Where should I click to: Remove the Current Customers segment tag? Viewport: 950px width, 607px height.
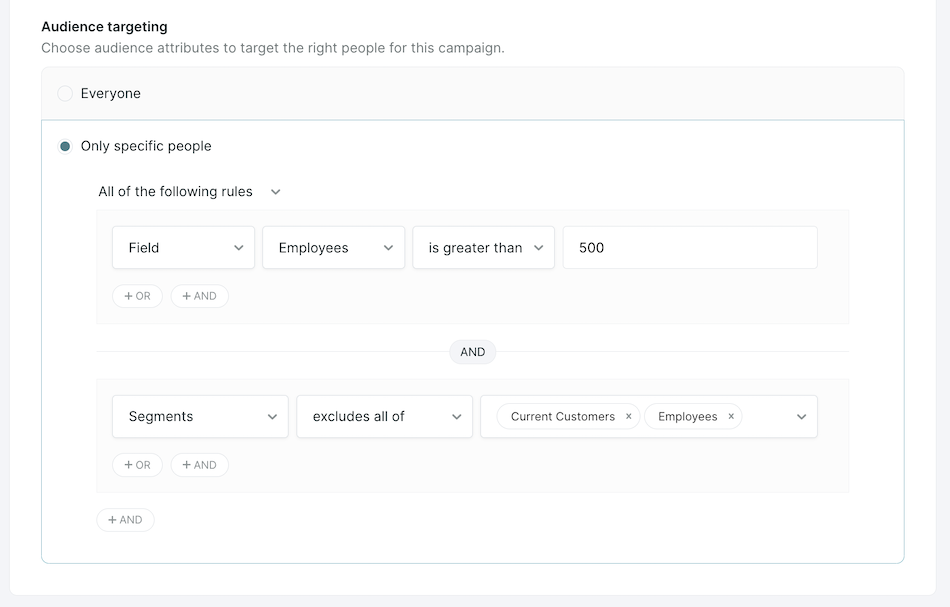(x=628, y=416)
